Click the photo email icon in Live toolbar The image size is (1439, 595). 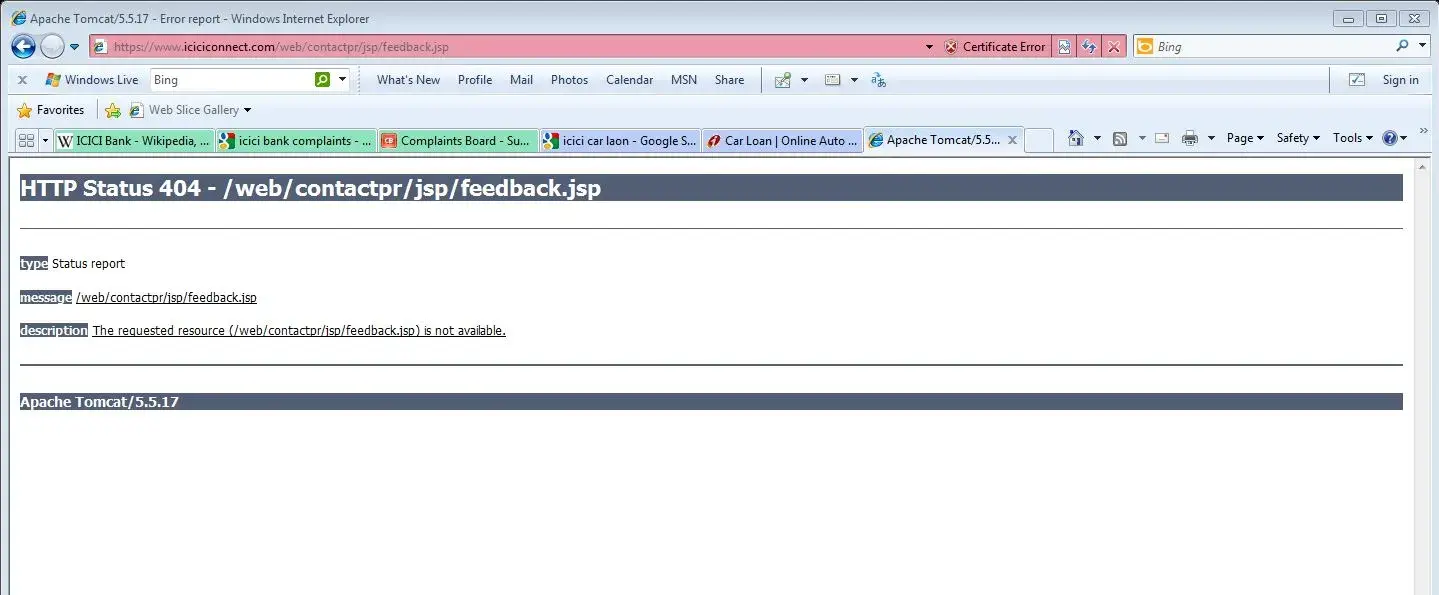(x=783, y=80)
